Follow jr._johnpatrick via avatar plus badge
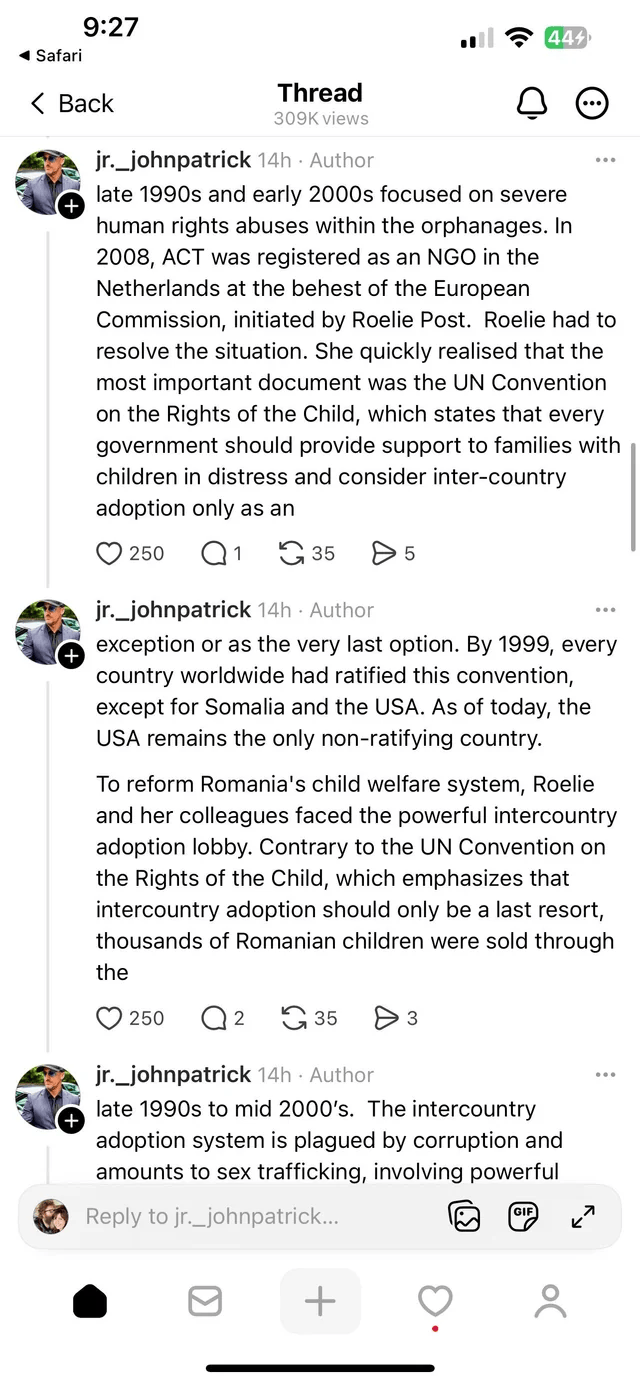The image size is (640, 1384). tap(70, 206)
